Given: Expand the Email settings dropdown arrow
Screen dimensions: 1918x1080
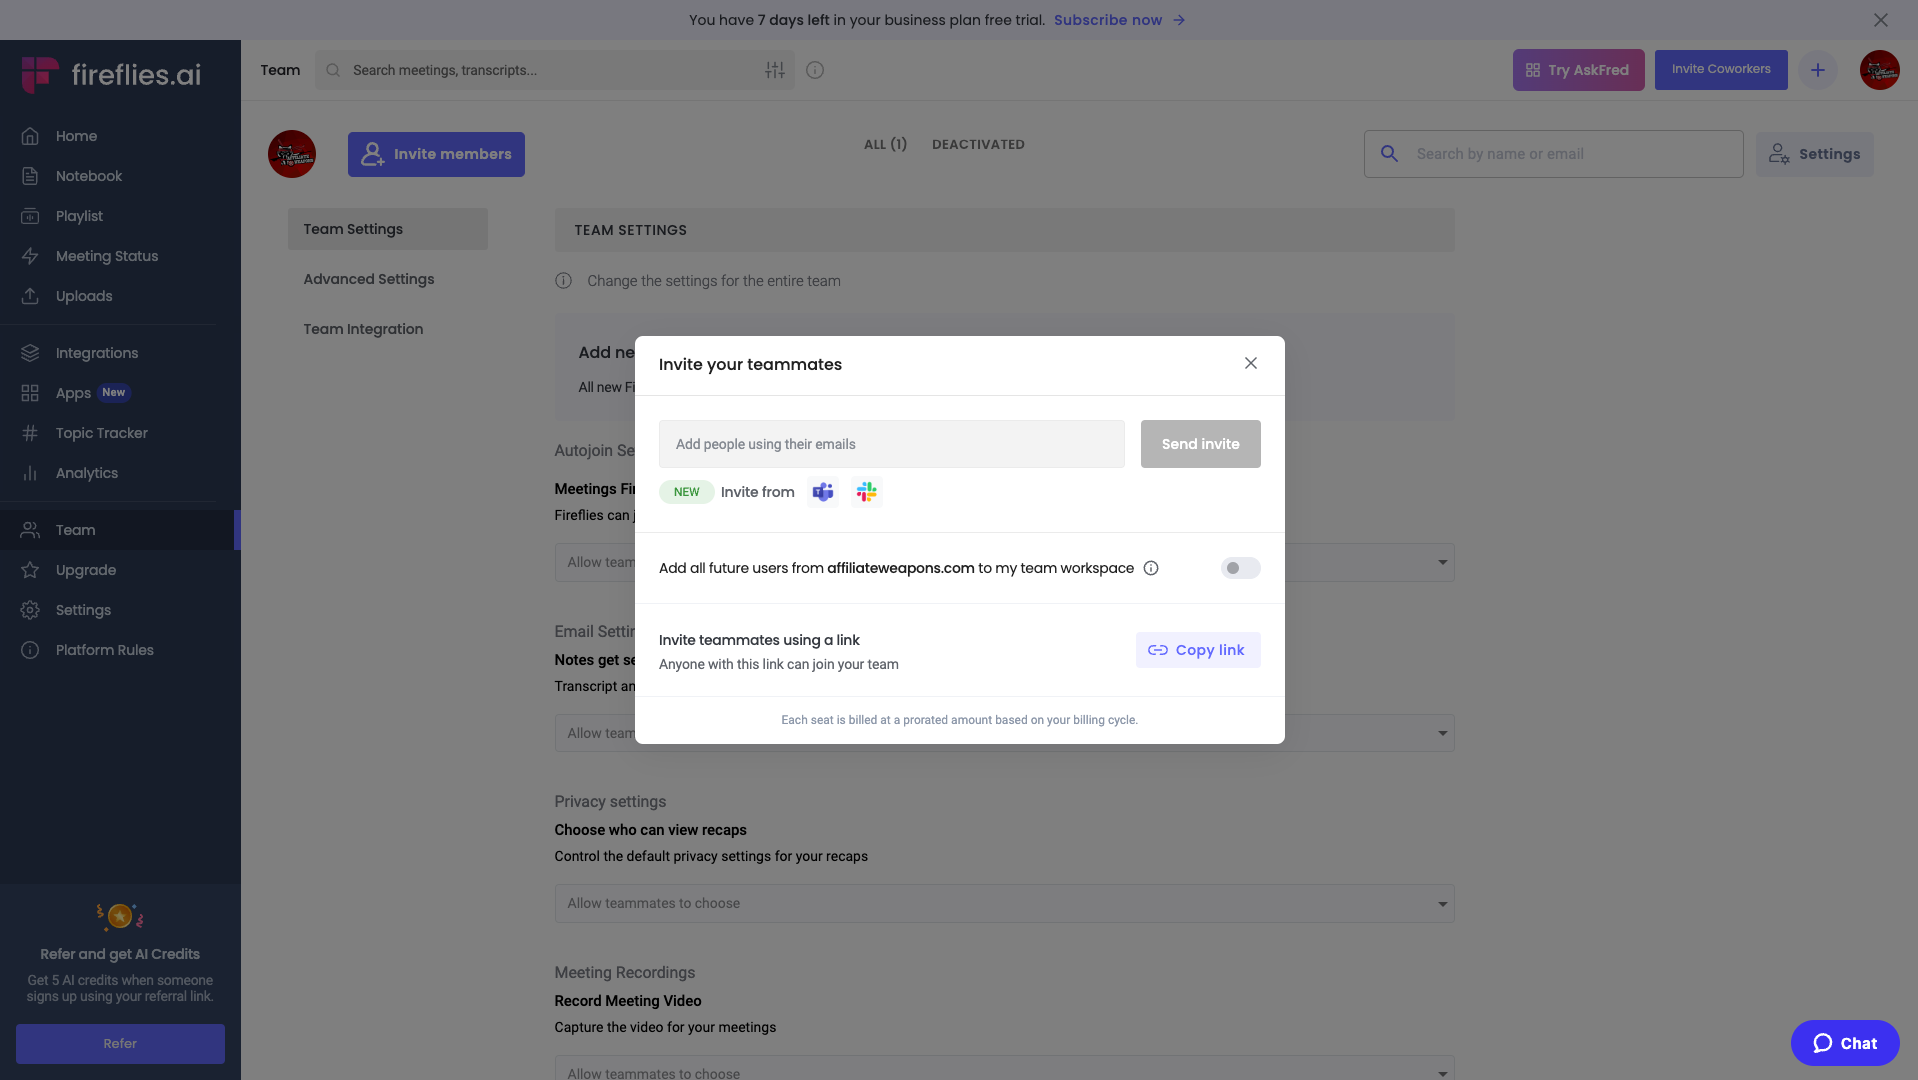Looking at the screenshot, I should coord(1442,733).
